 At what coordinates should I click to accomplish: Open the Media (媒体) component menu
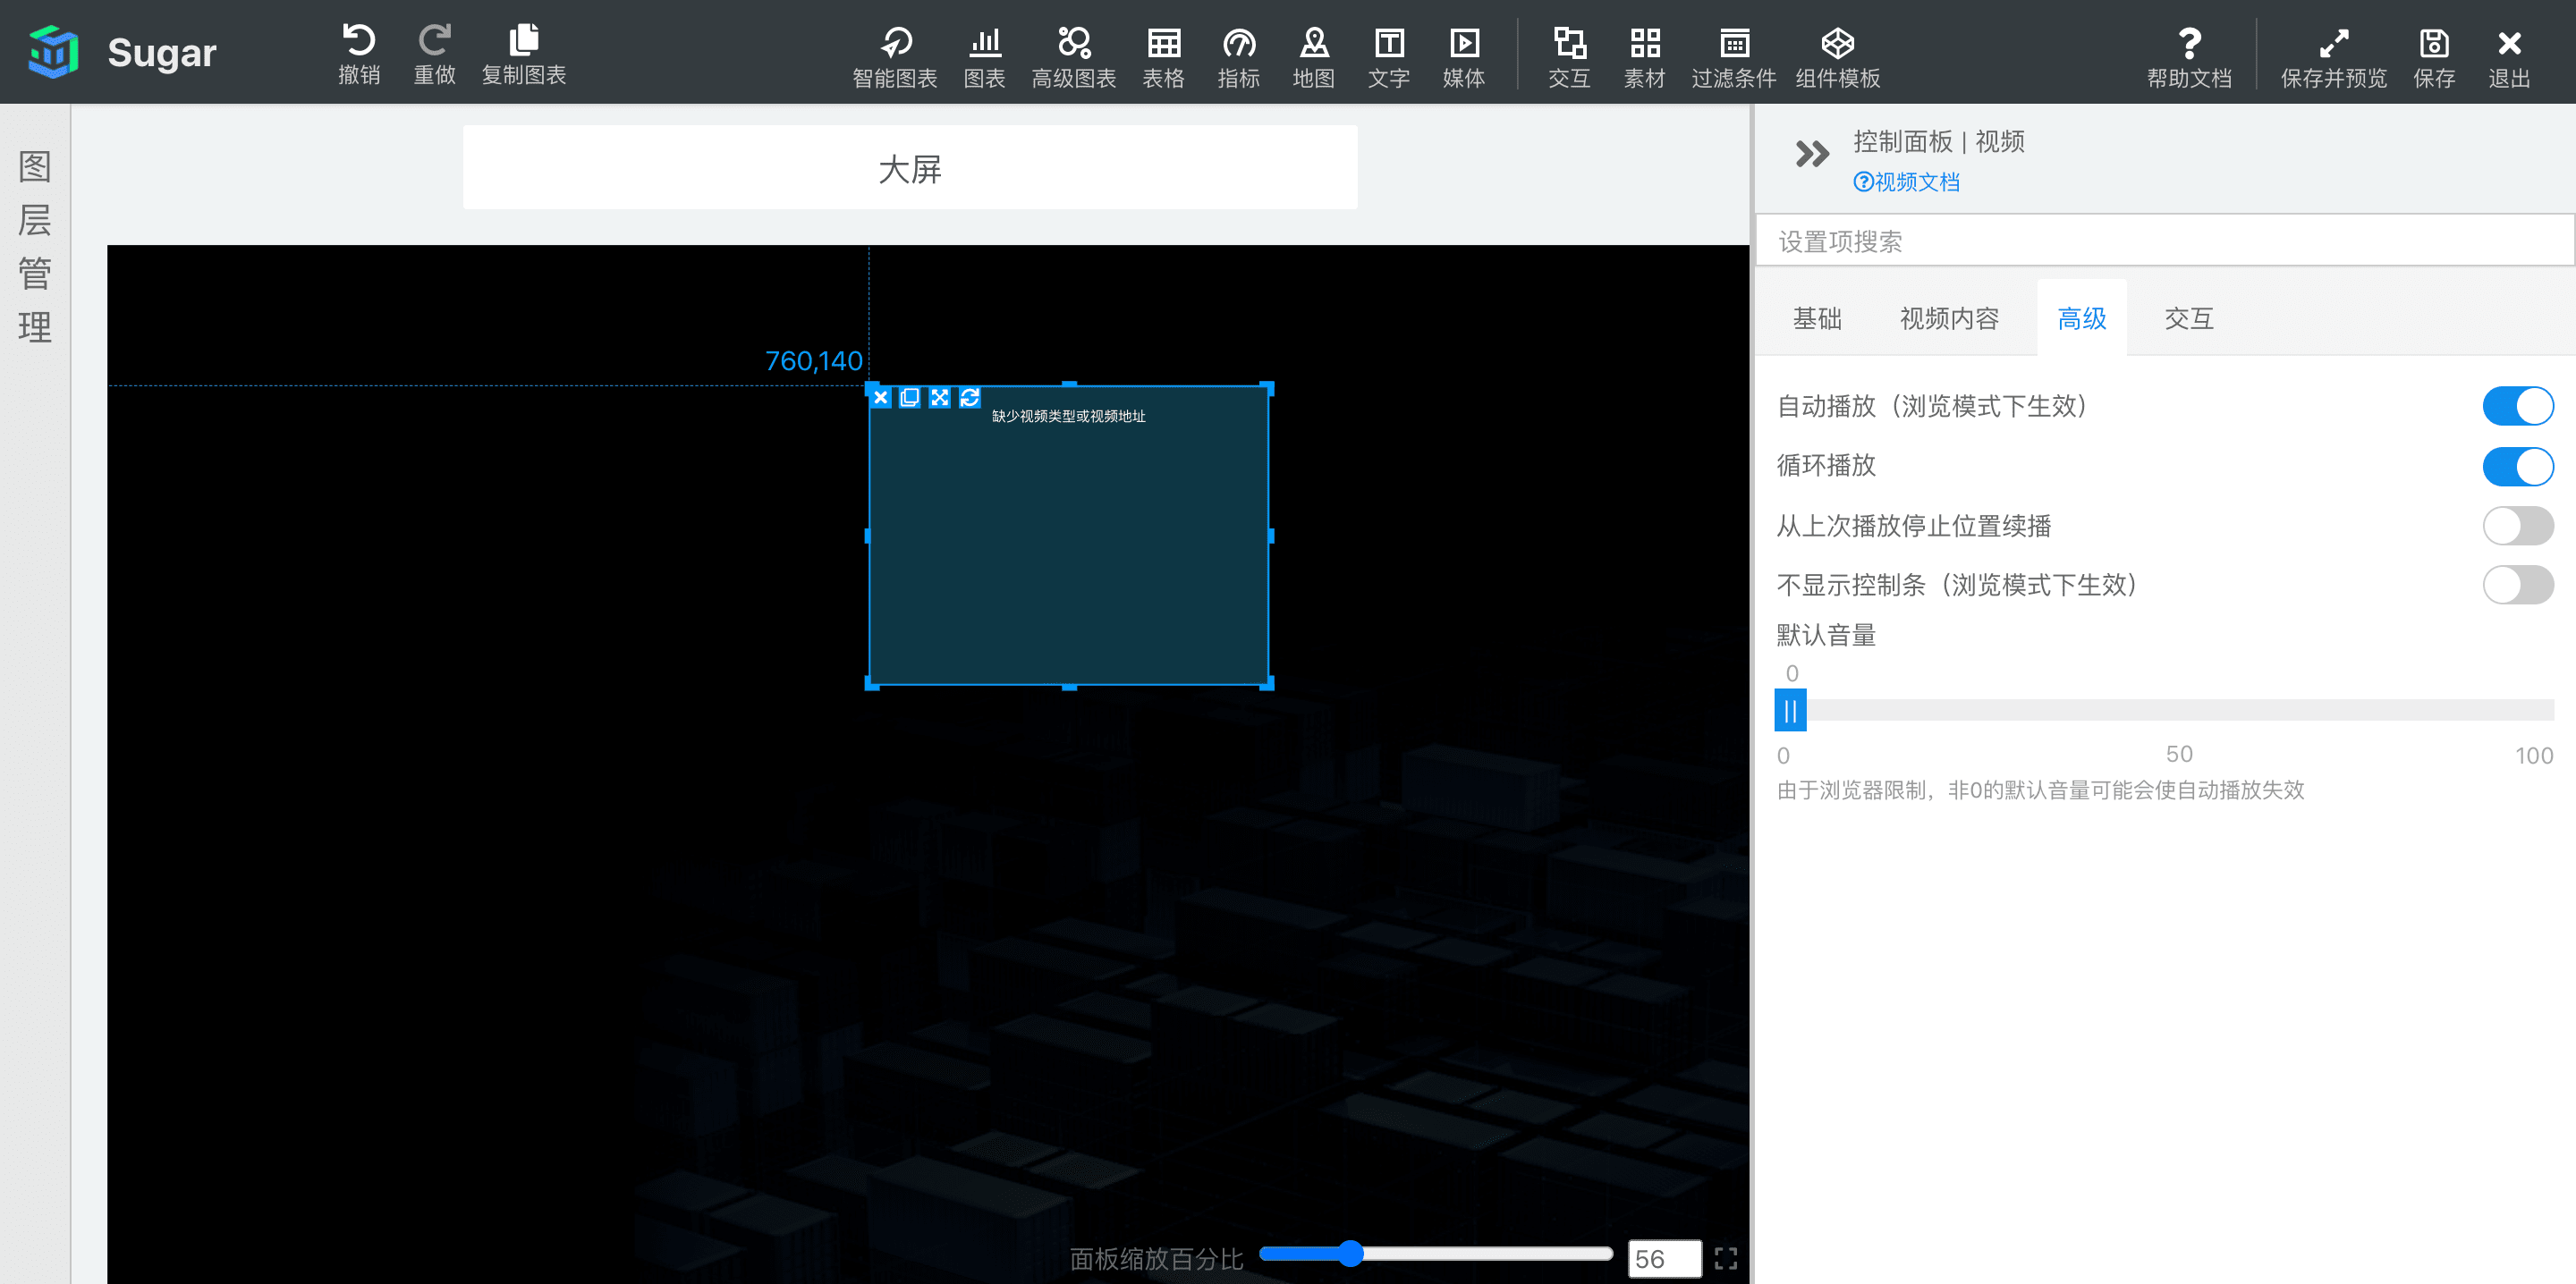coord(1463,43)
